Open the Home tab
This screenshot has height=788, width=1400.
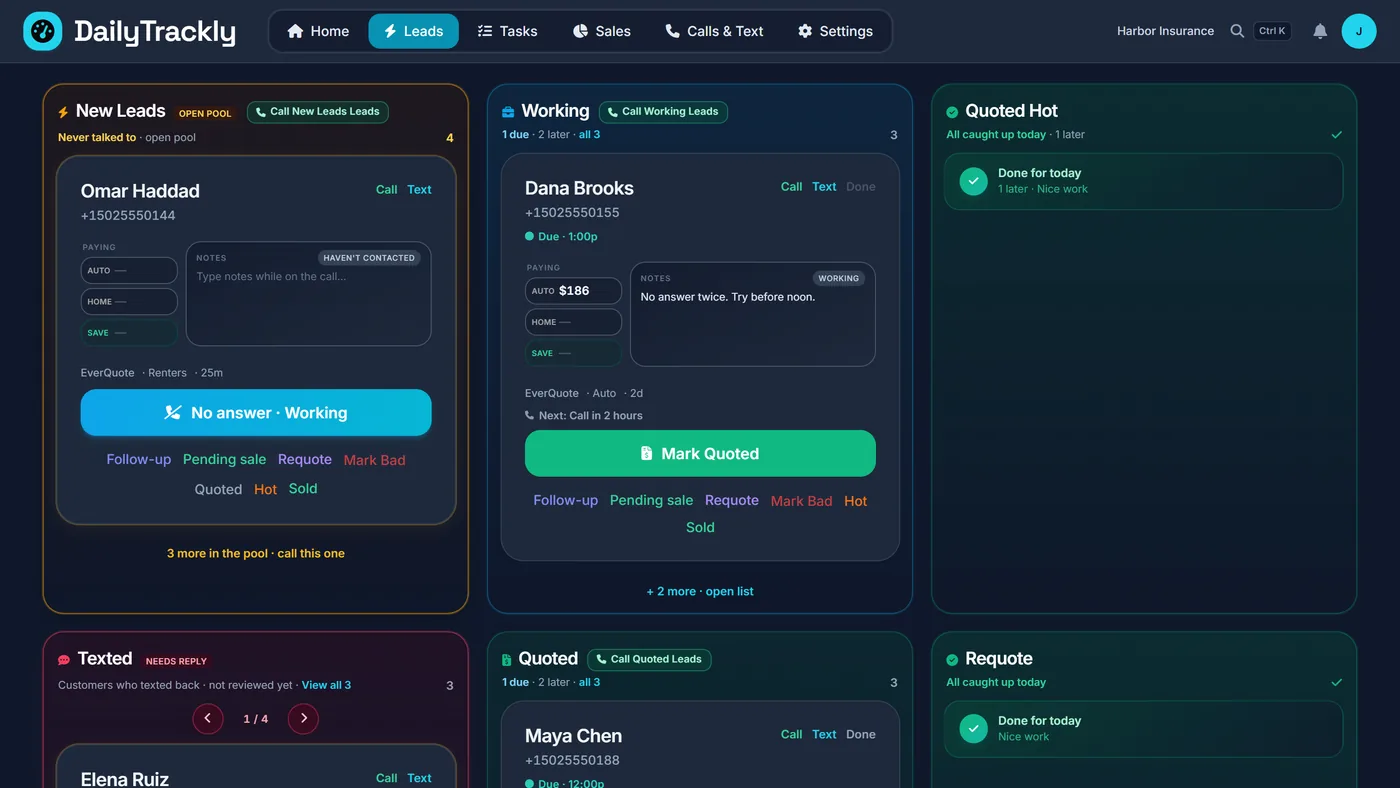tap(318, 31)
